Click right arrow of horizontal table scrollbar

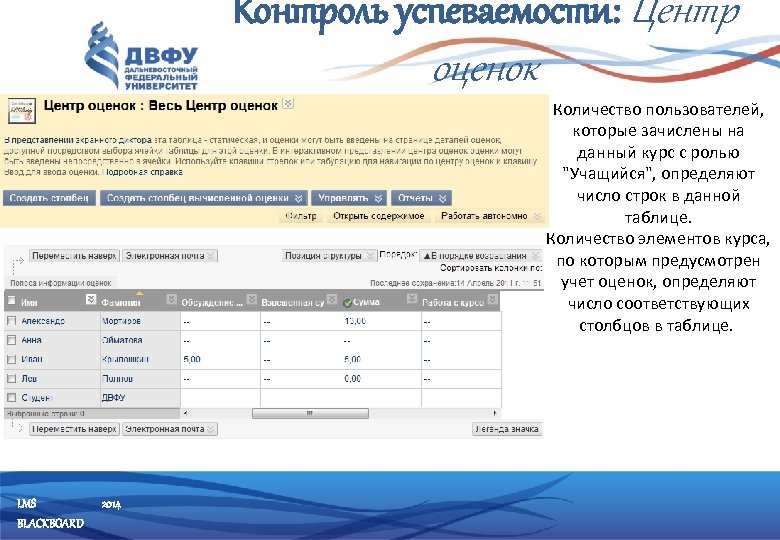[495, 413]
